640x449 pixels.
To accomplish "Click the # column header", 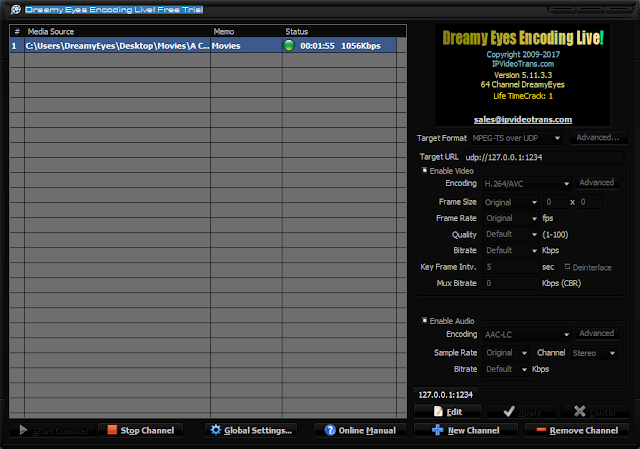I will coord(17,31).
